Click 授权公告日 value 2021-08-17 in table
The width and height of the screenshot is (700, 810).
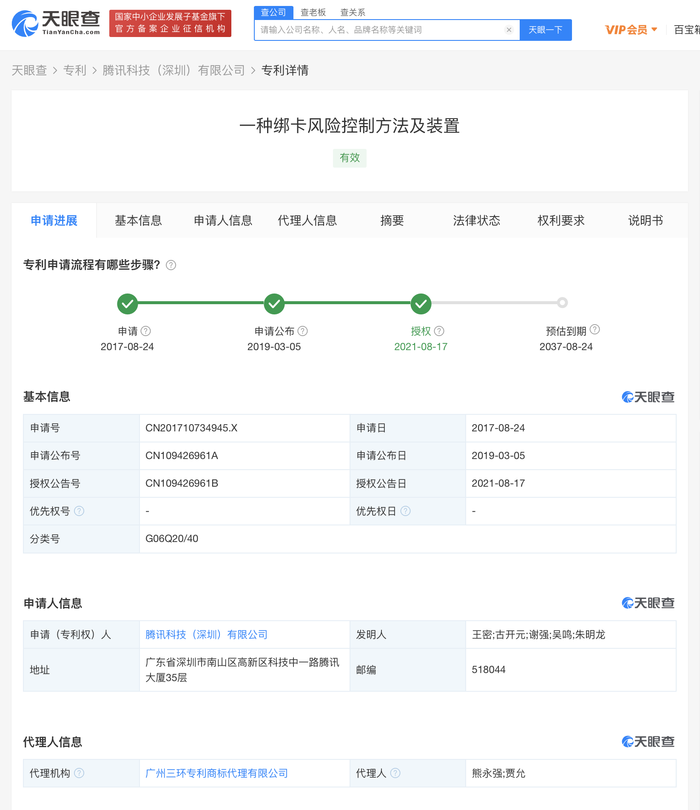pyautogui.click(x=498, y=483)
